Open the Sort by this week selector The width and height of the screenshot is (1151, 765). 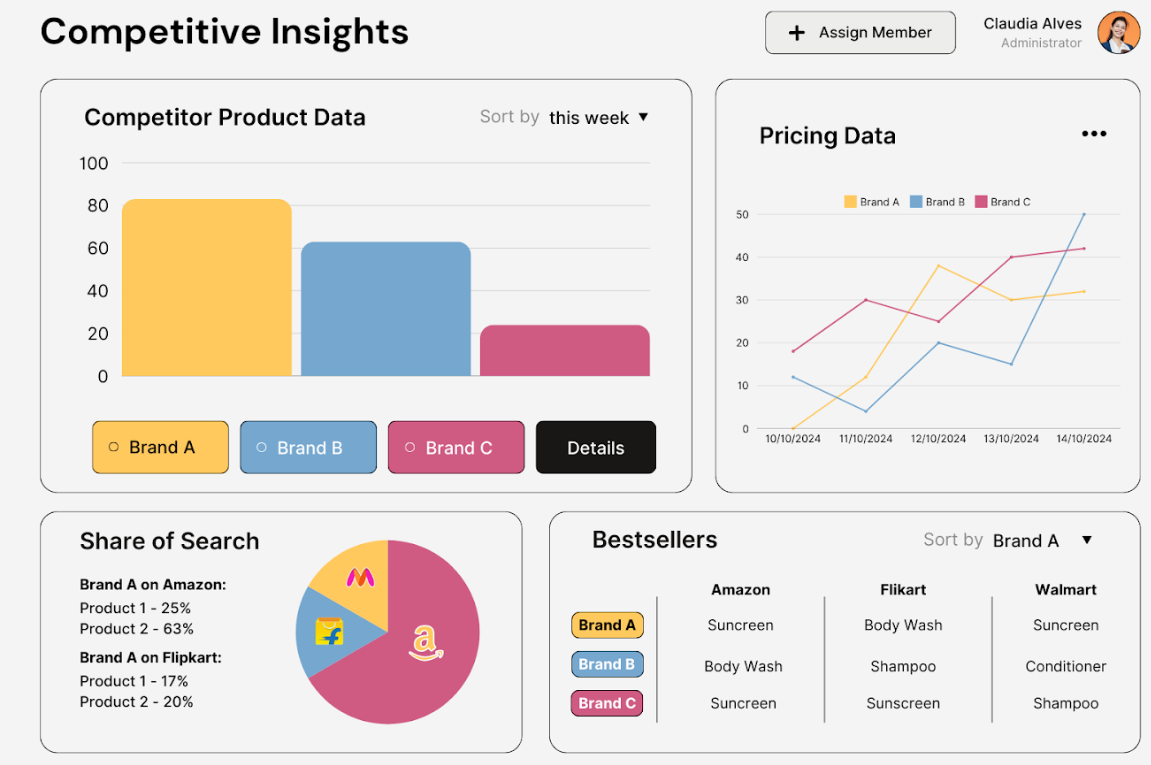click(564, 117)
